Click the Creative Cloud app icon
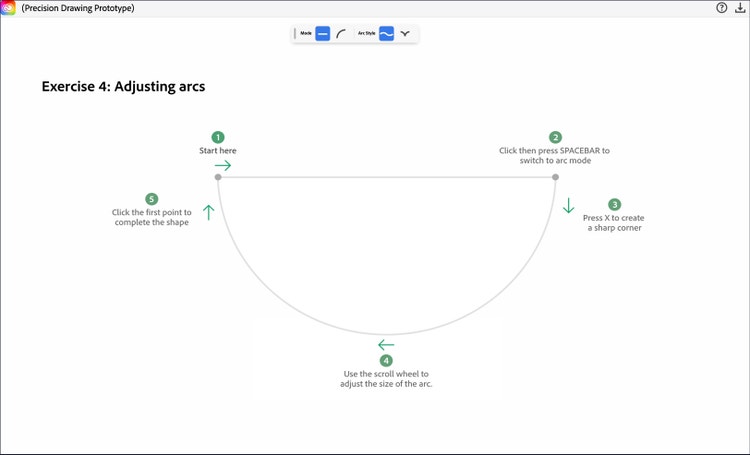 click(x=8, y=8)
